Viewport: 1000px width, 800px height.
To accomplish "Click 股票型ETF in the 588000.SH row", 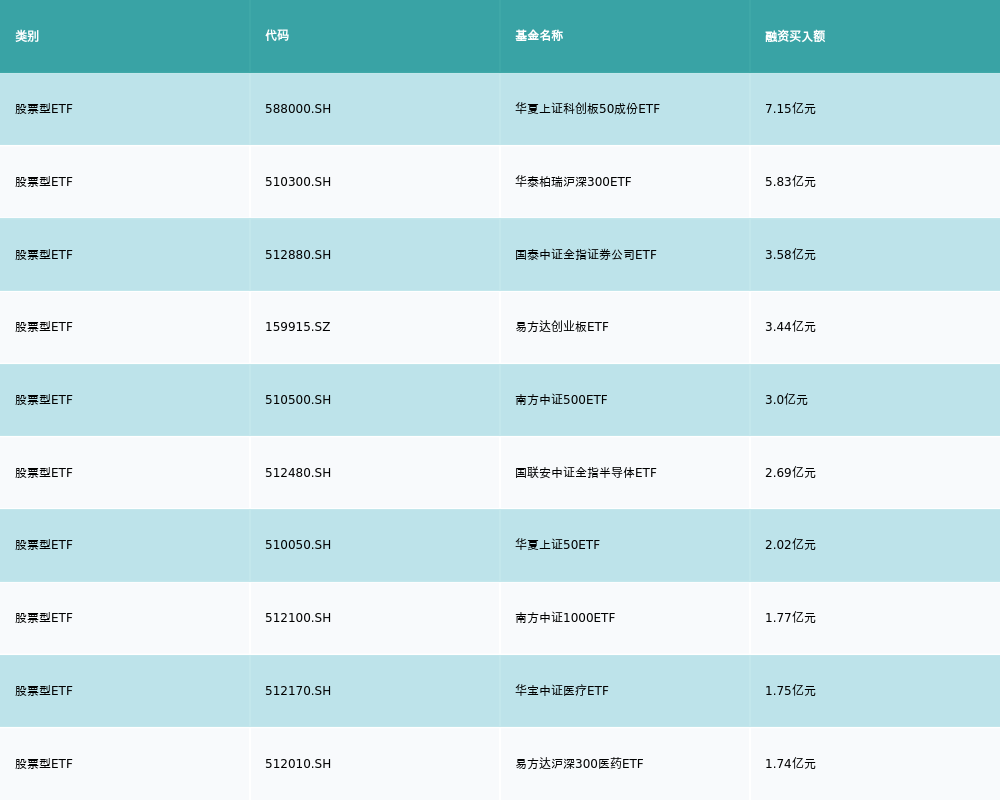I will (44, 109).
